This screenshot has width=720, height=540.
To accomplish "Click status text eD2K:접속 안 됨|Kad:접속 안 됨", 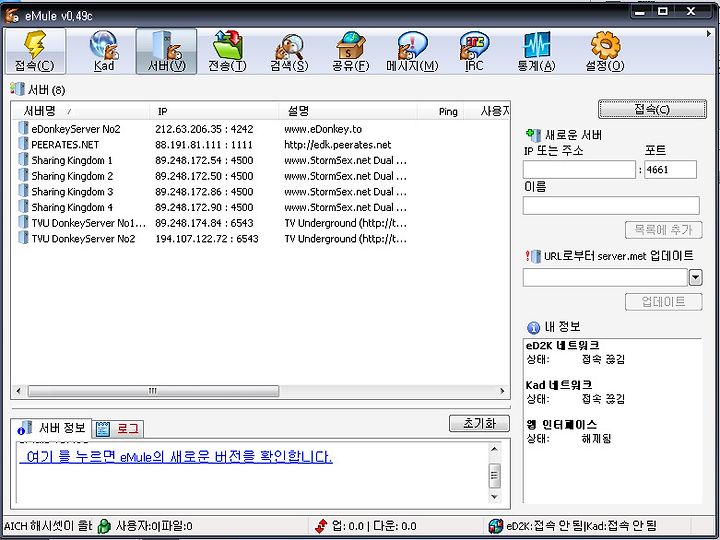I will click(x=582, y=526).
